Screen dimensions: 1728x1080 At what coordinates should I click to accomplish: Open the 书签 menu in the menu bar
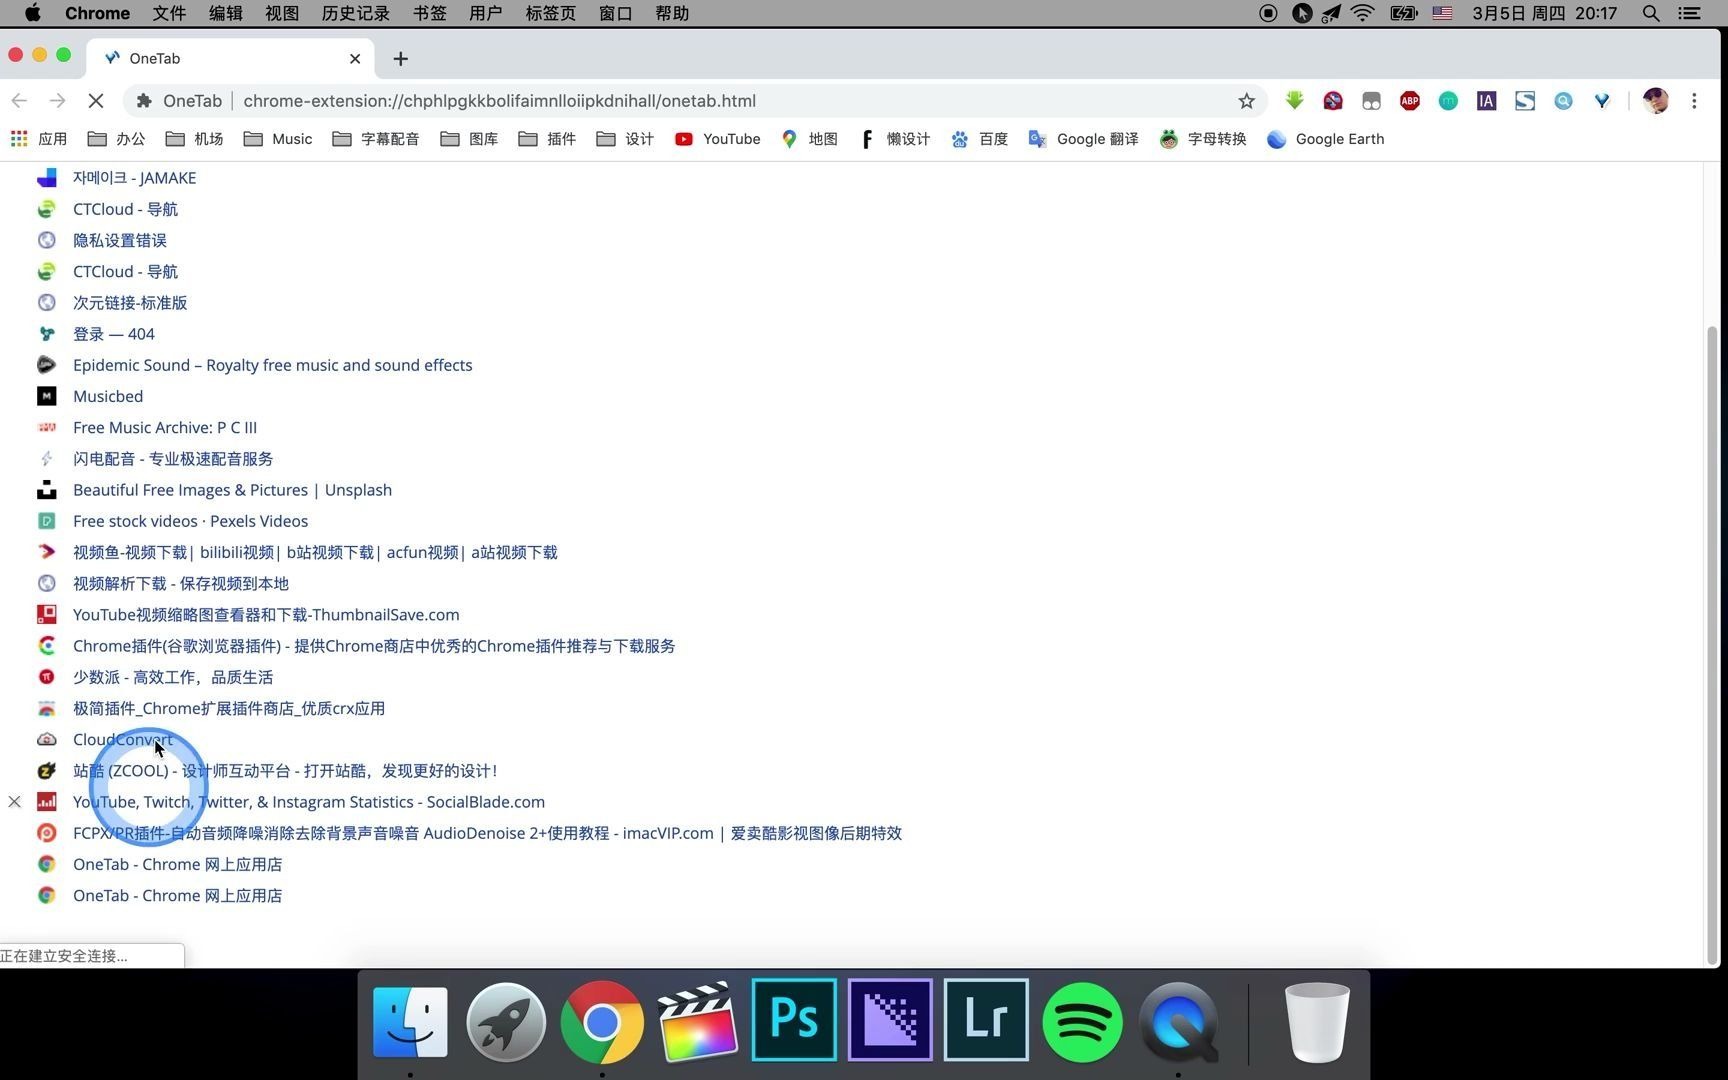pyautogui.click(x=428, y=13)
